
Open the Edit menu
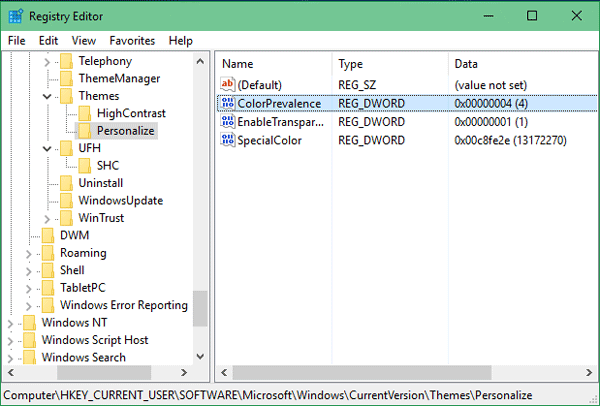[48, 41]
